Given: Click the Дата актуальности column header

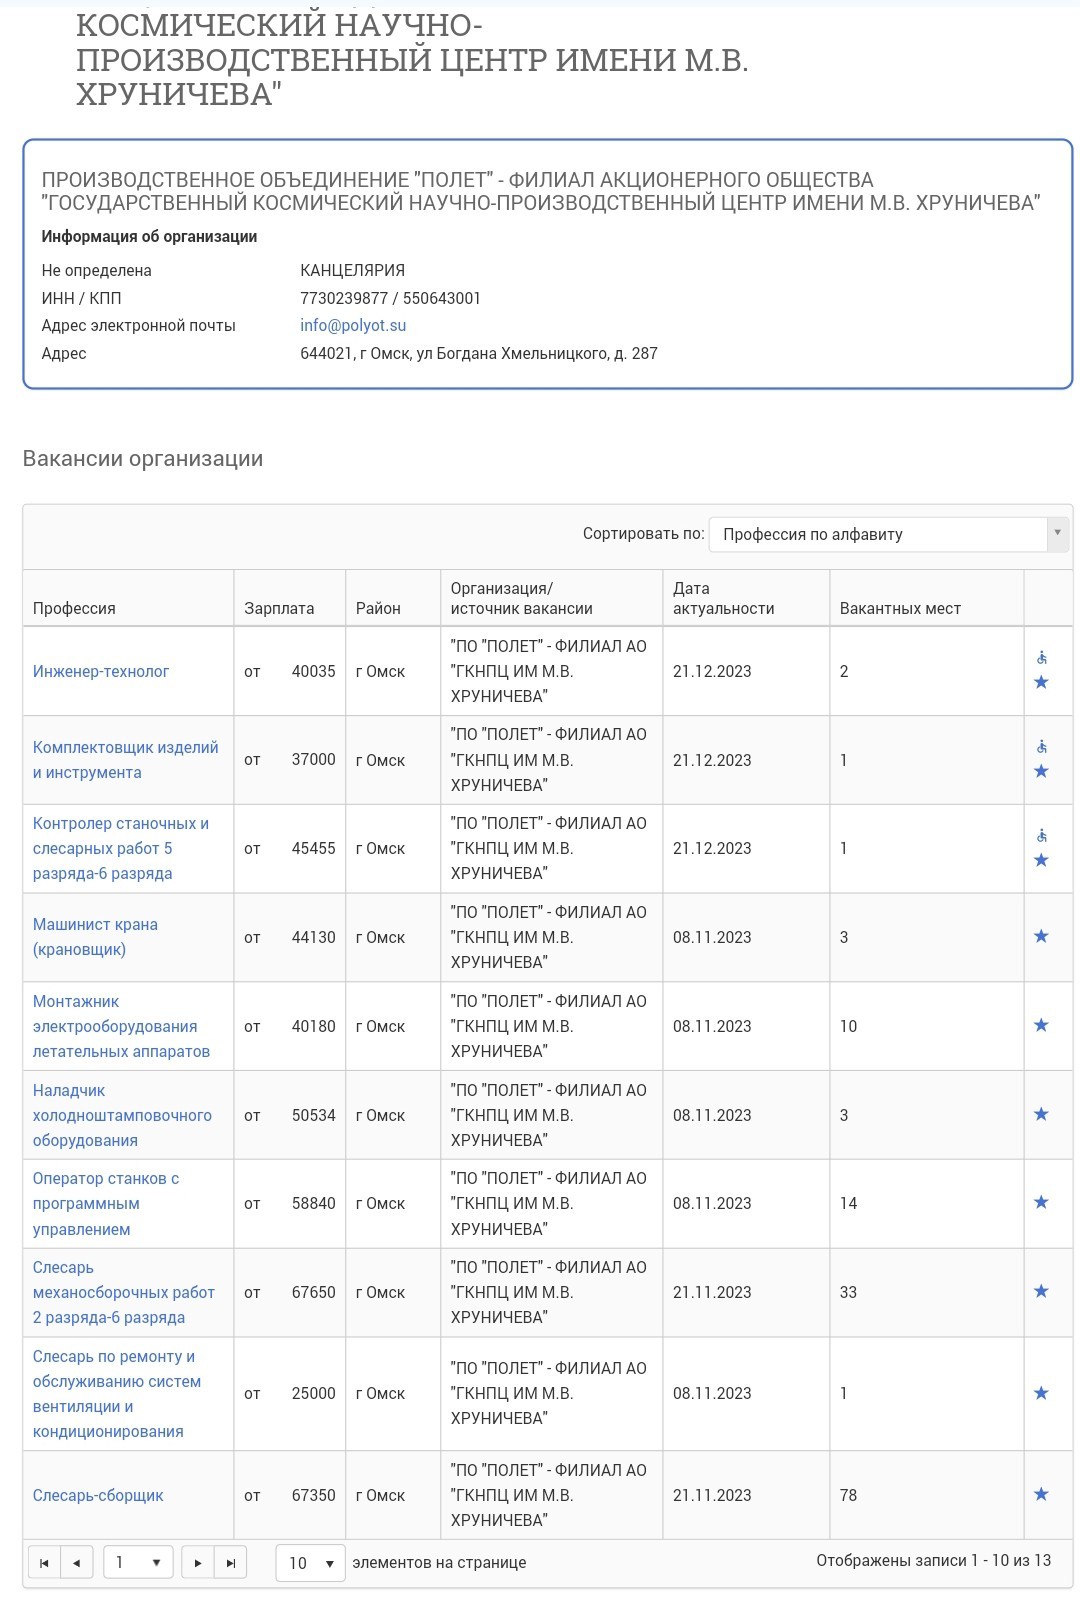Looking at the screenshot, I should (x=724, y=598).
